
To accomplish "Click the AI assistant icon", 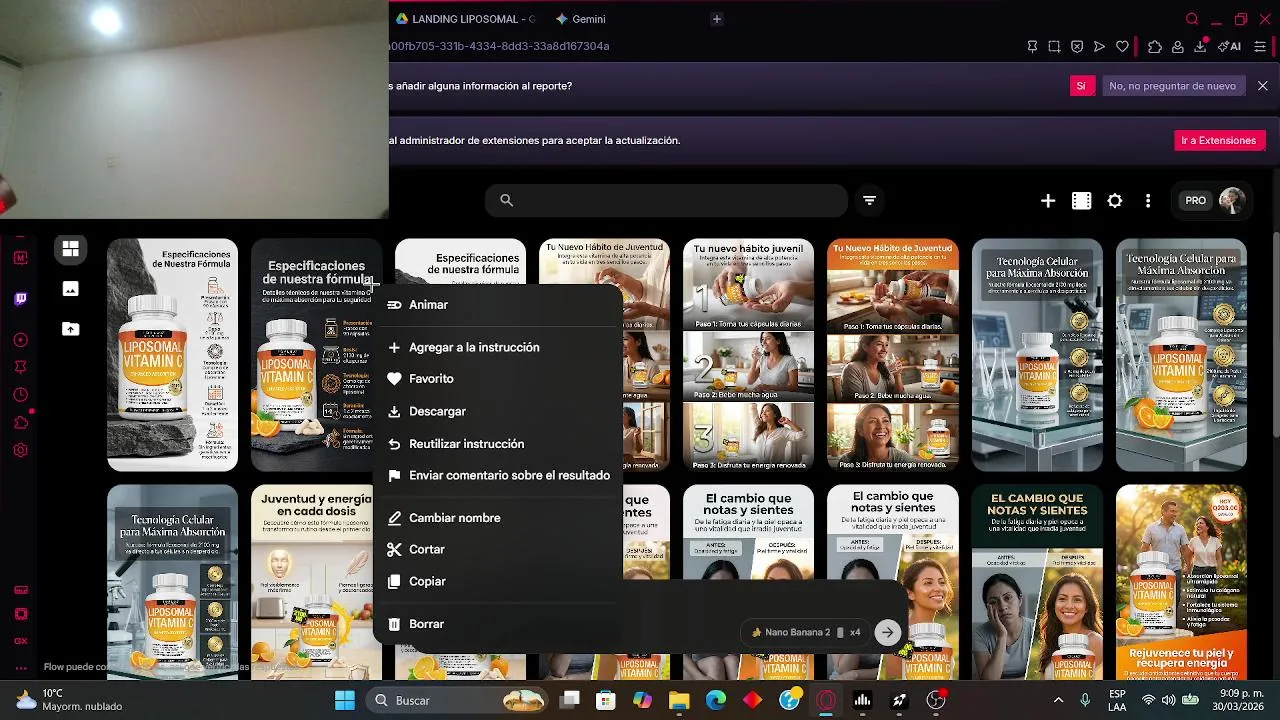I will [1230, 46].
